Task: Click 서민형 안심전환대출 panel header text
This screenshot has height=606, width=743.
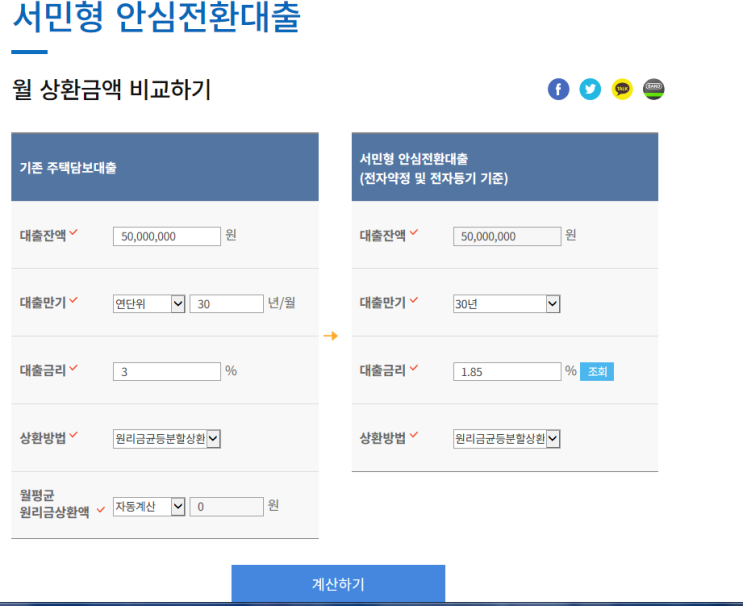Action: [x=434, y=168]
